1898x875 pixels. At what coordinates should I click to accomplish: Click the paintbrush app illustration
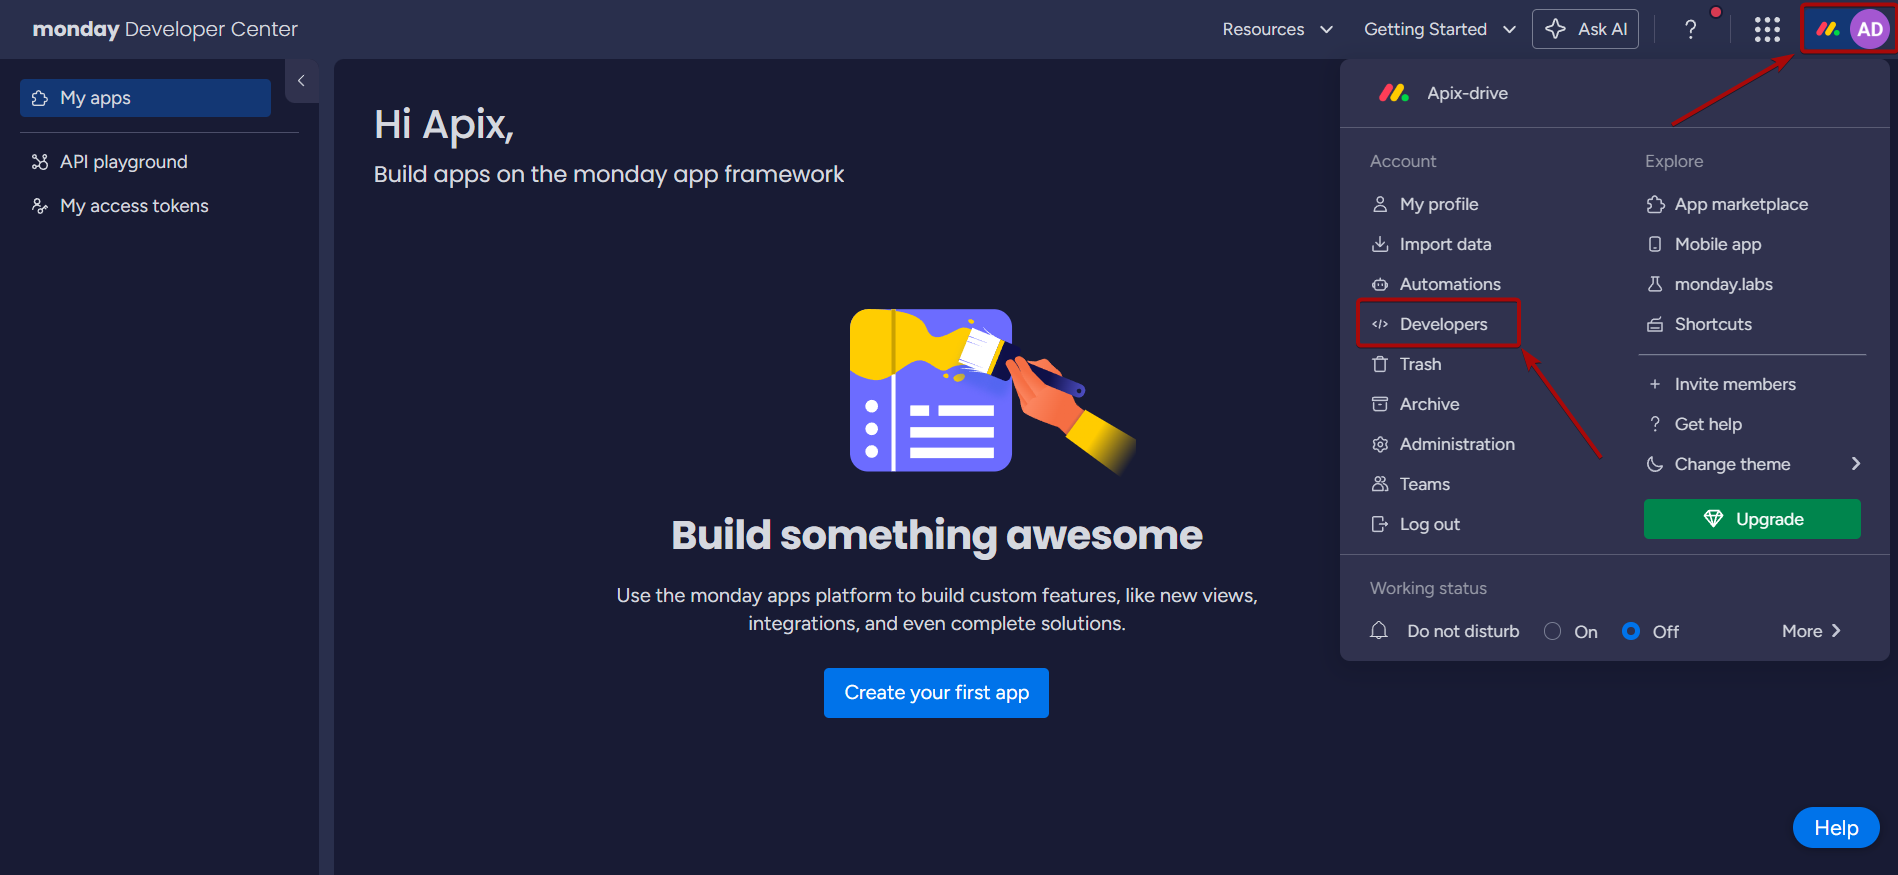pyautogui.click(x=993, y=391)
